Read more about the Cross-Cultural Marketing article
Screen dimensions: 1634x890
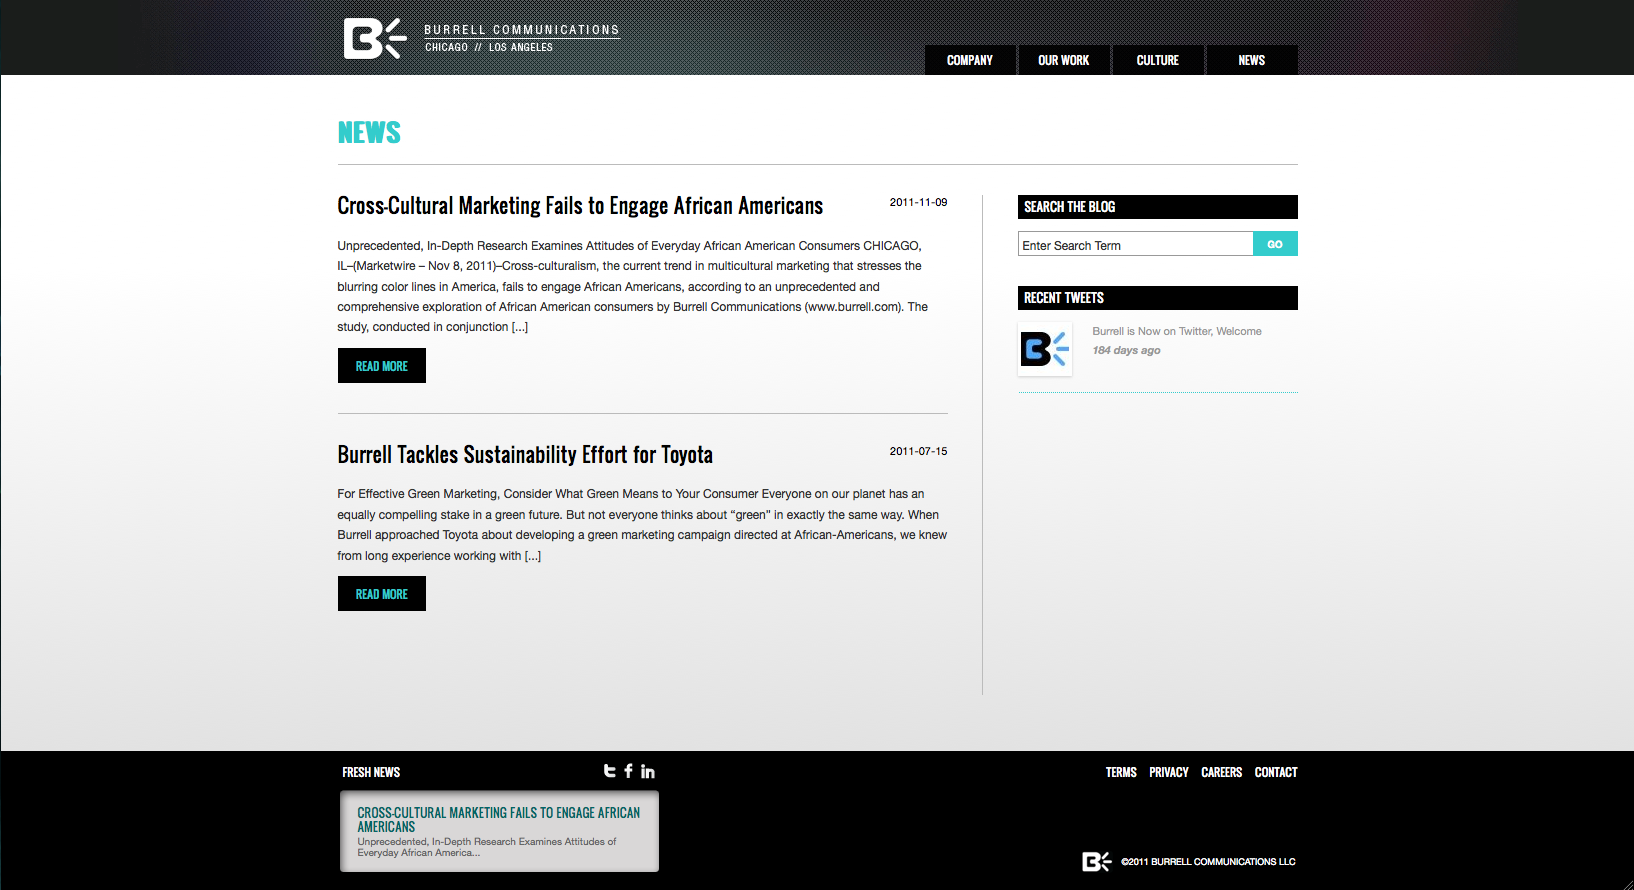tap(381, 366)
